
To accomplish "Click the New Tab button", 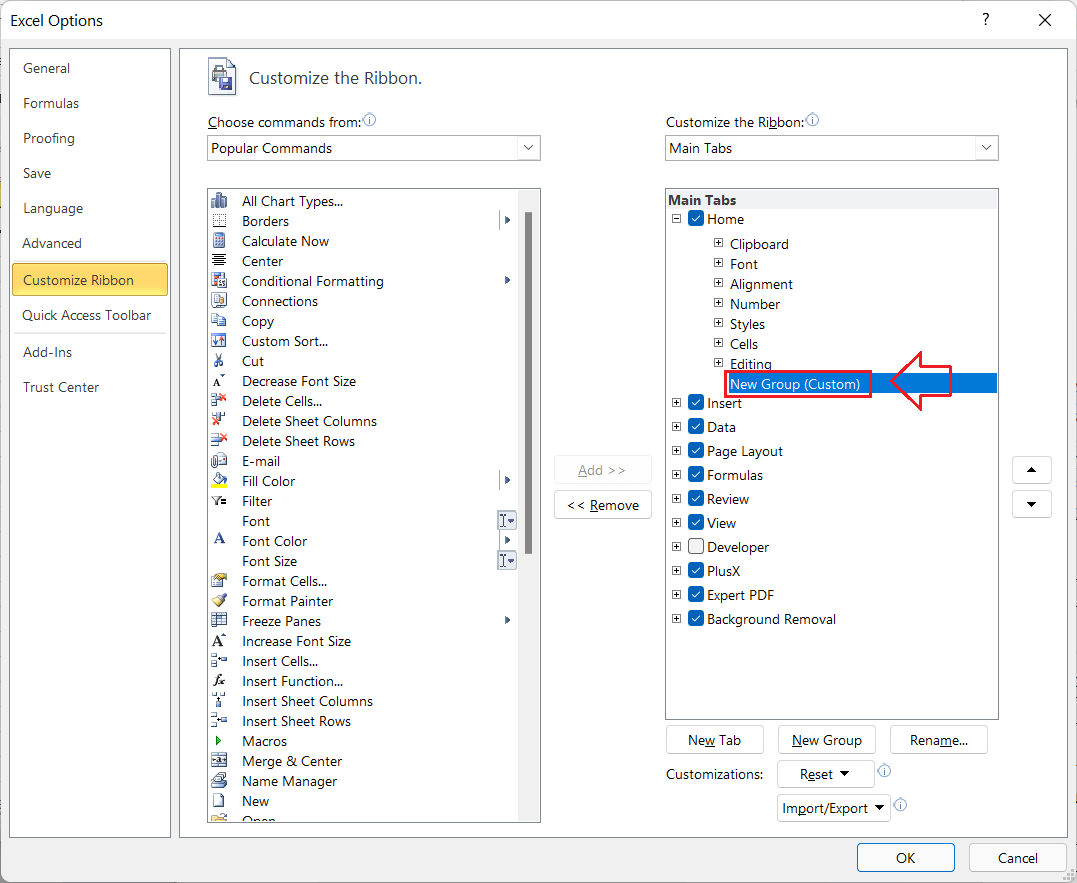I will pos(714,739).
